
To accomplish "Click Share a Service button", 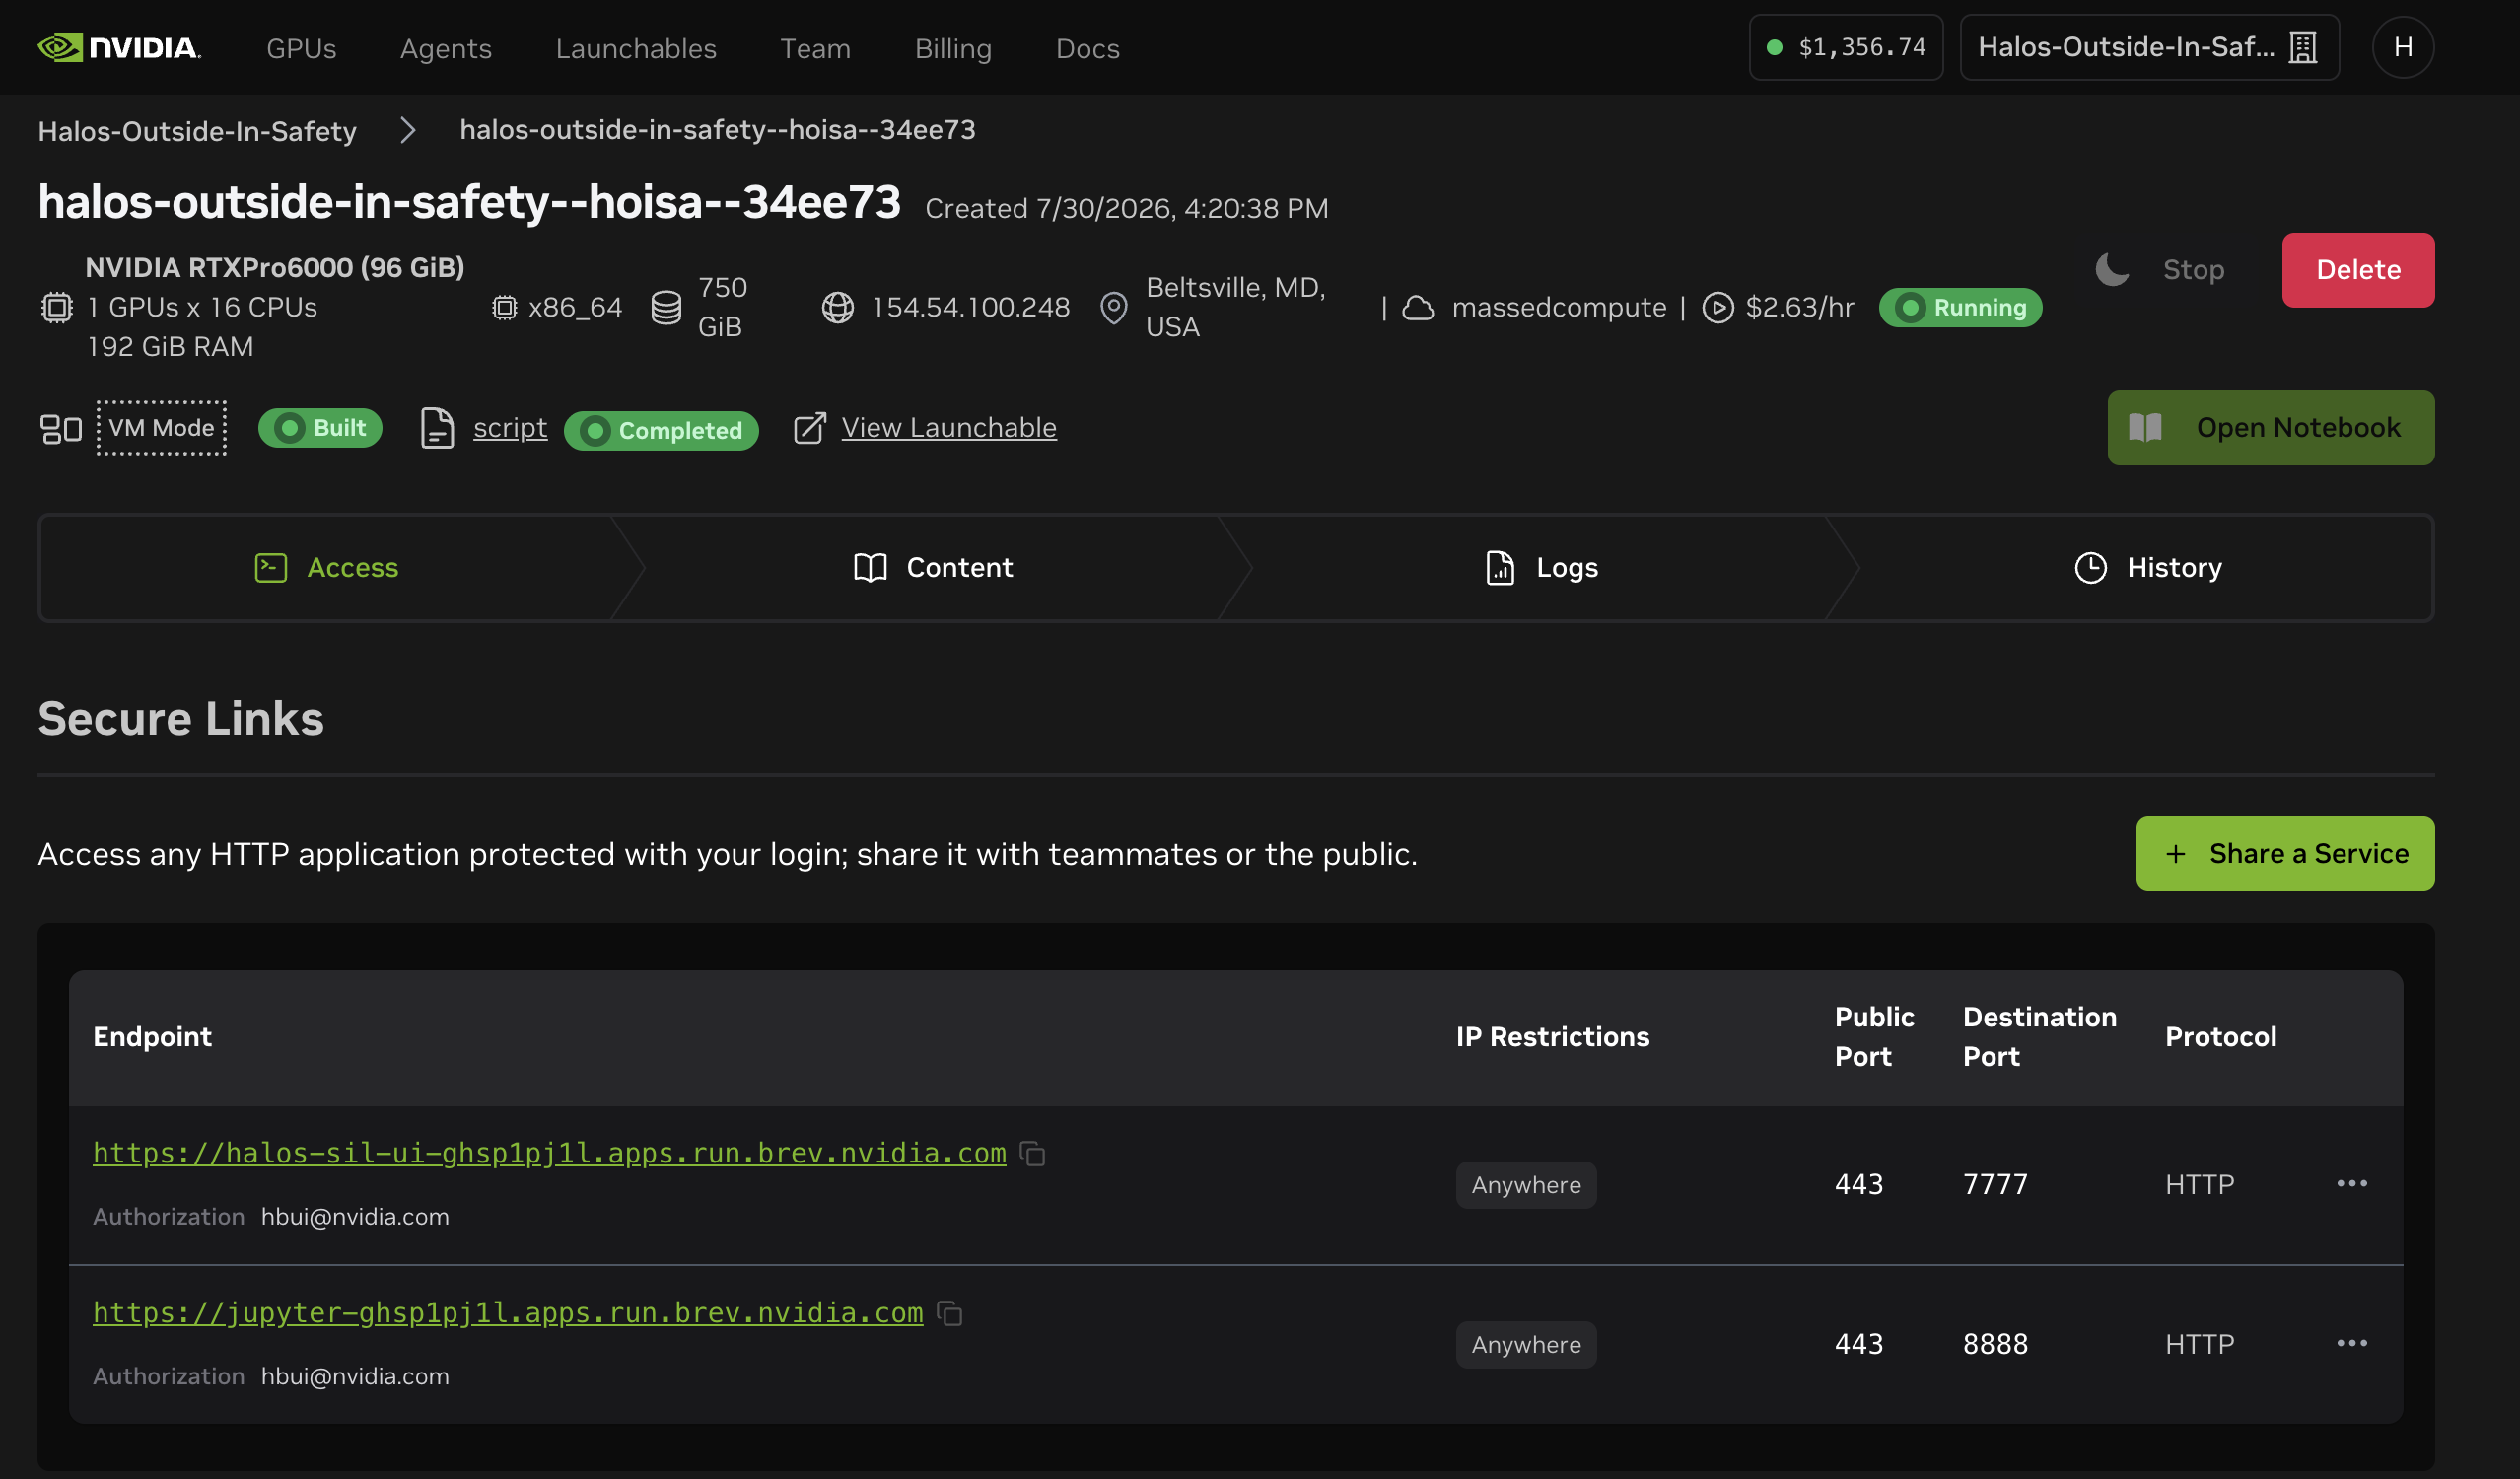I will click(2285, 854).
